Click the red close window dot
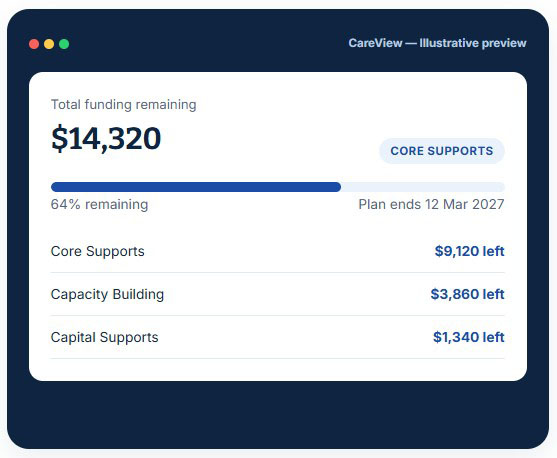The width and height of the screenshot is (557, 458). point(34,44)
